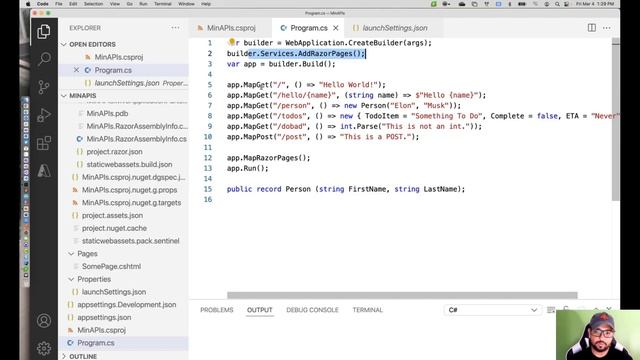Open the C# output channel dropdown
Image resolution: width=640 pixels, height=360 pixels.
click(492, 310)
